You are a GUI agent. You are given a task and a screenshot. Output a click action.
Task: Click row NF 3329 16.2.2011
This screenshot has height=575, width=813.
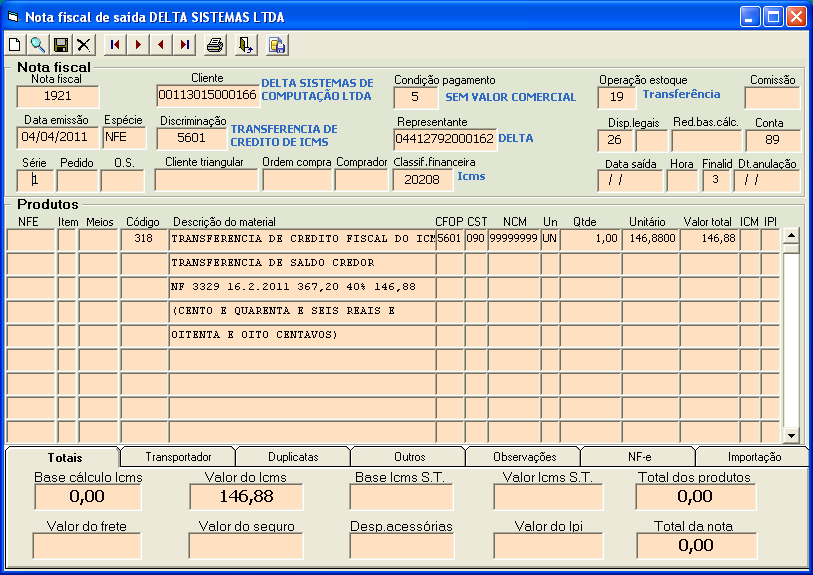tap(302, 287)
